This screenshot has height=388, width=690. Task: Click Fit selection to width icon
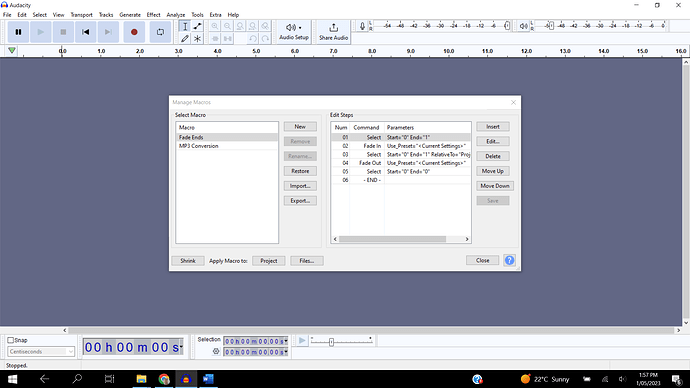pos(240,26)
